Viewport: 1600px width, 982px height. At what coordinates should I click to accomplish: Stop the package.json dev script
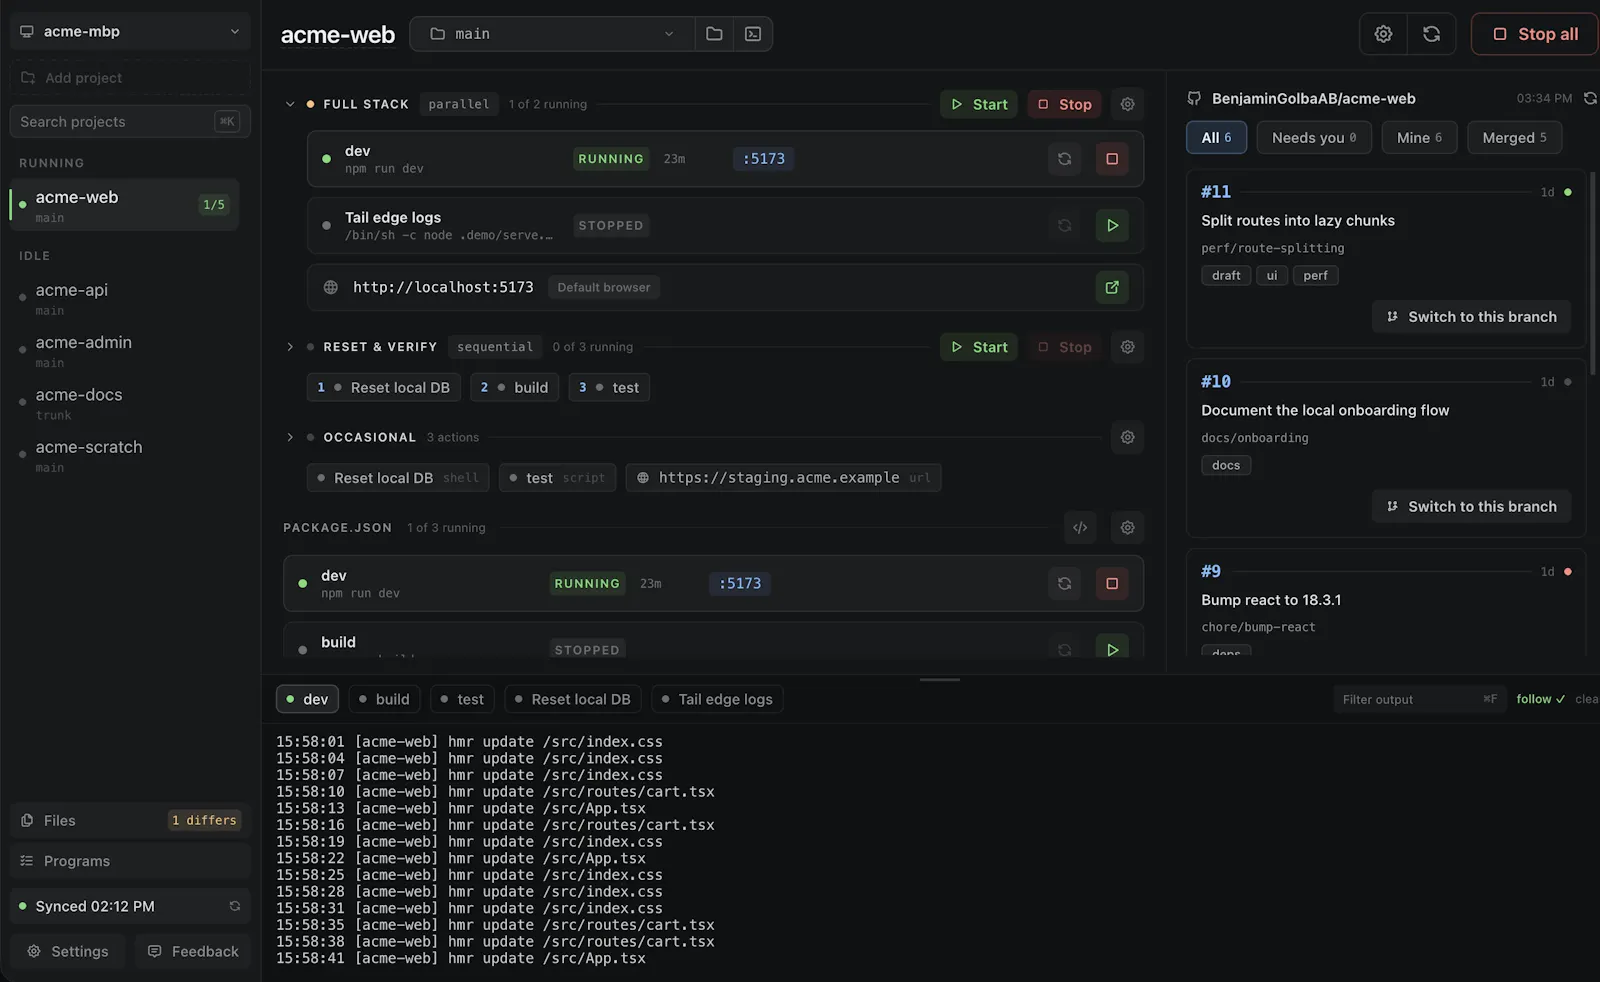(1112, 584)
